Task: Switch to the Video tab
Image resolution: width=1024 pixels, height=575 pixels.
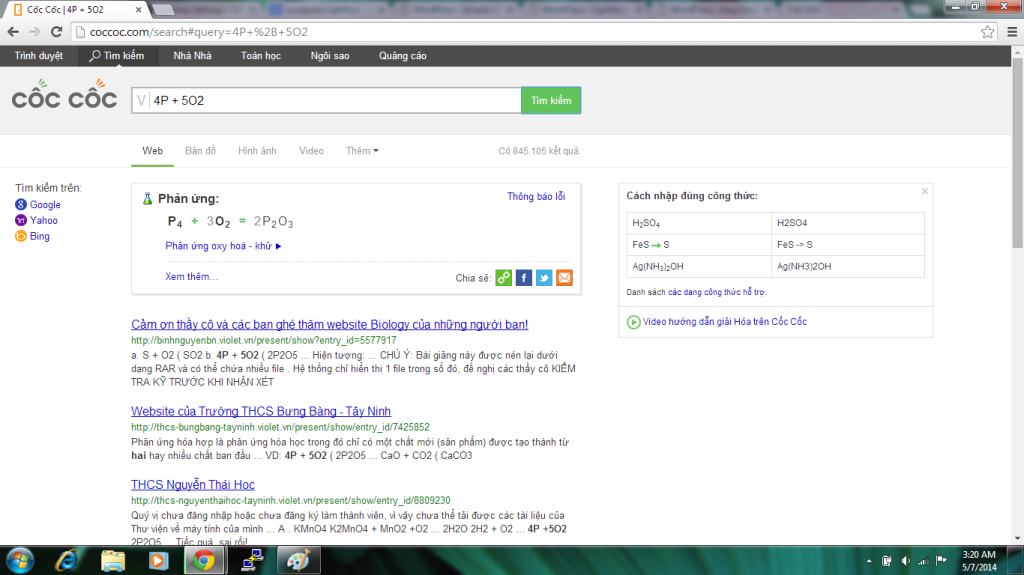Action: (x=311, y=151)
